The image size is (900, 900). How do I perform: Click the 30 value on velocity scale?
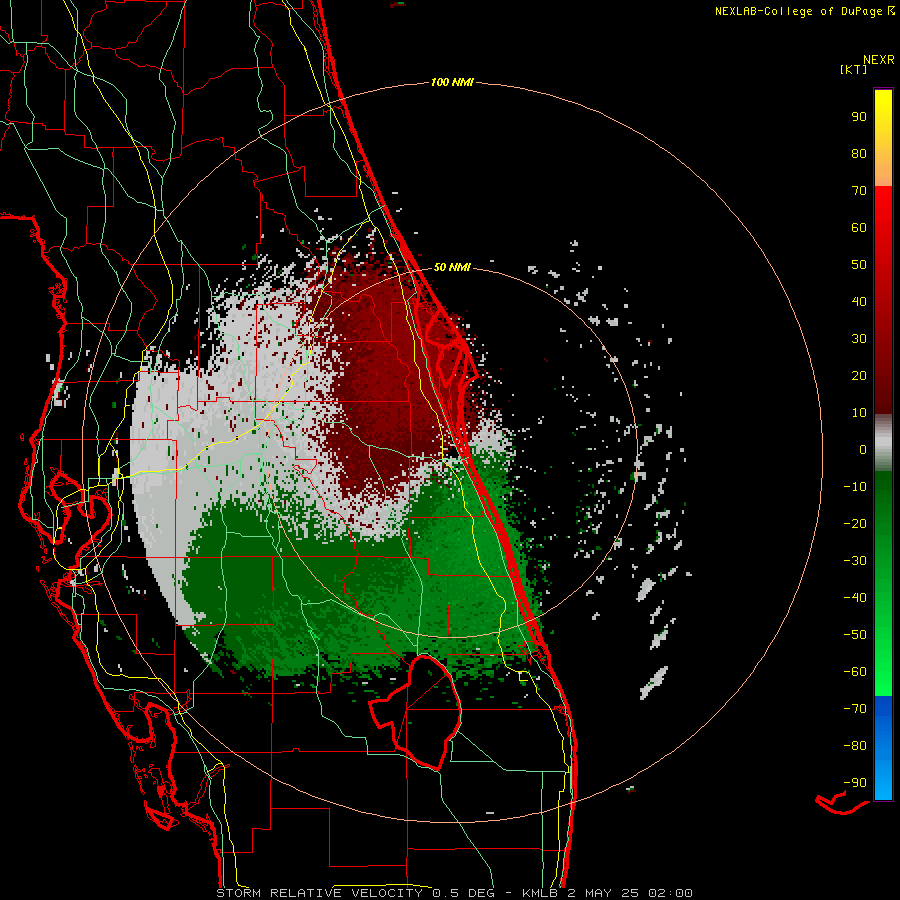pos(859,339)
